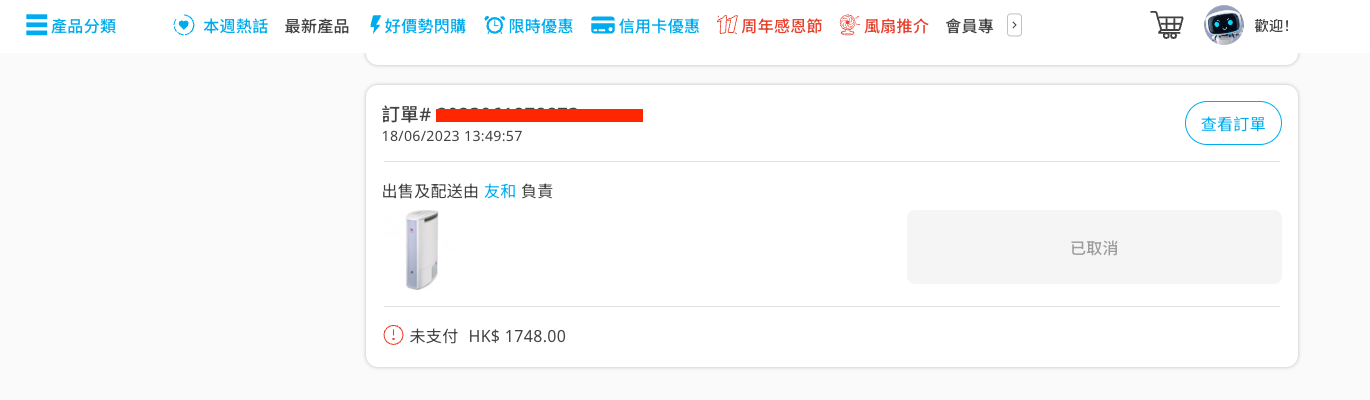This screenshot has width=1370, height=400.
Task: Click the 歡迎! greeting text
Action: tap(1271, 26)
